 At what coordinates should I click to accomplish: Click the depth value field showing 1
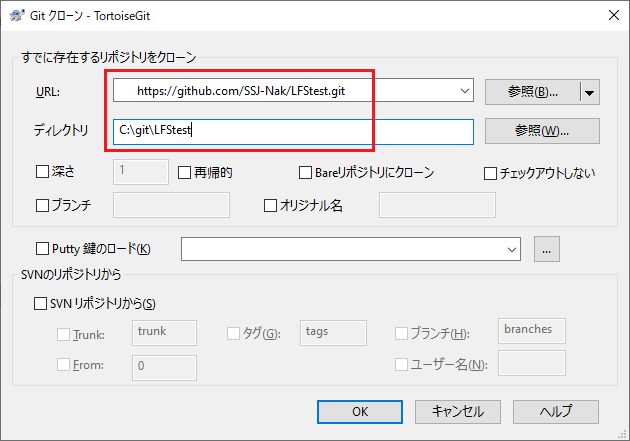pos(141,172)
